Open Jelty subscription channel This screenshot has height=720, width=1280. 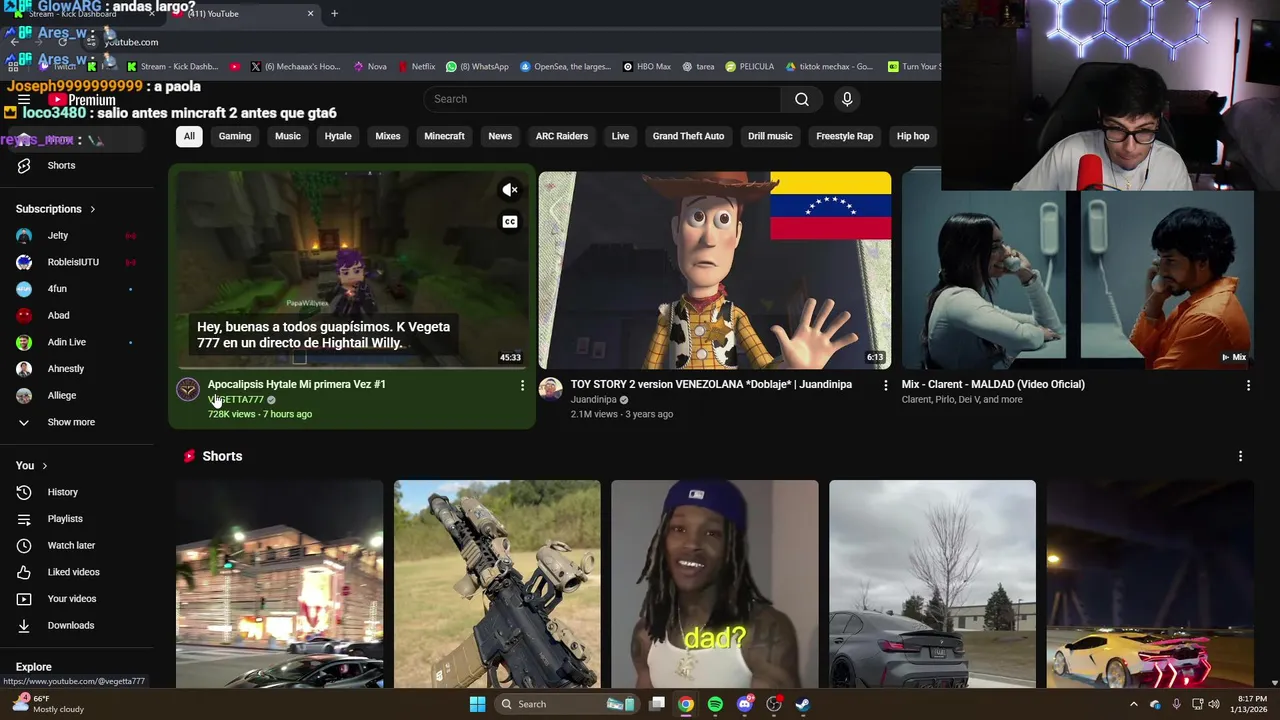point(58,236)
